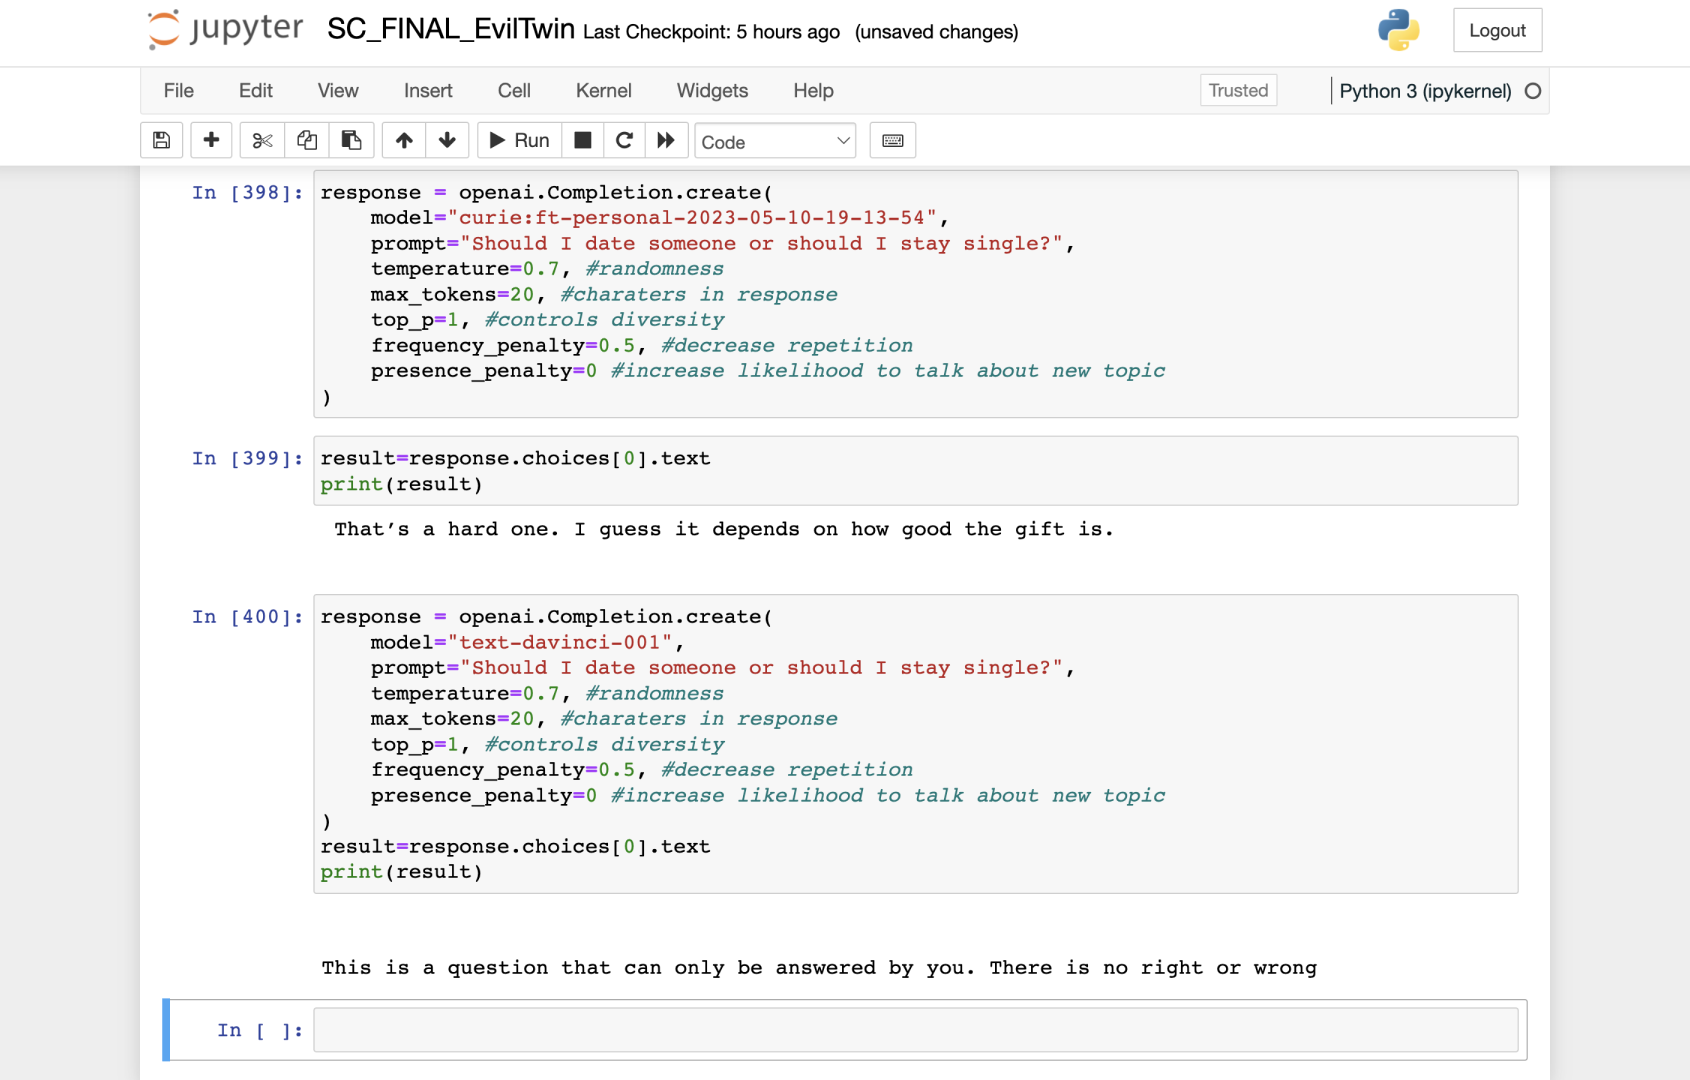Image resolution: width=1690 pixels, height=1080 pixels.
Task: Open the command palette keyboard icon
Action: click(x=893, y=141)
